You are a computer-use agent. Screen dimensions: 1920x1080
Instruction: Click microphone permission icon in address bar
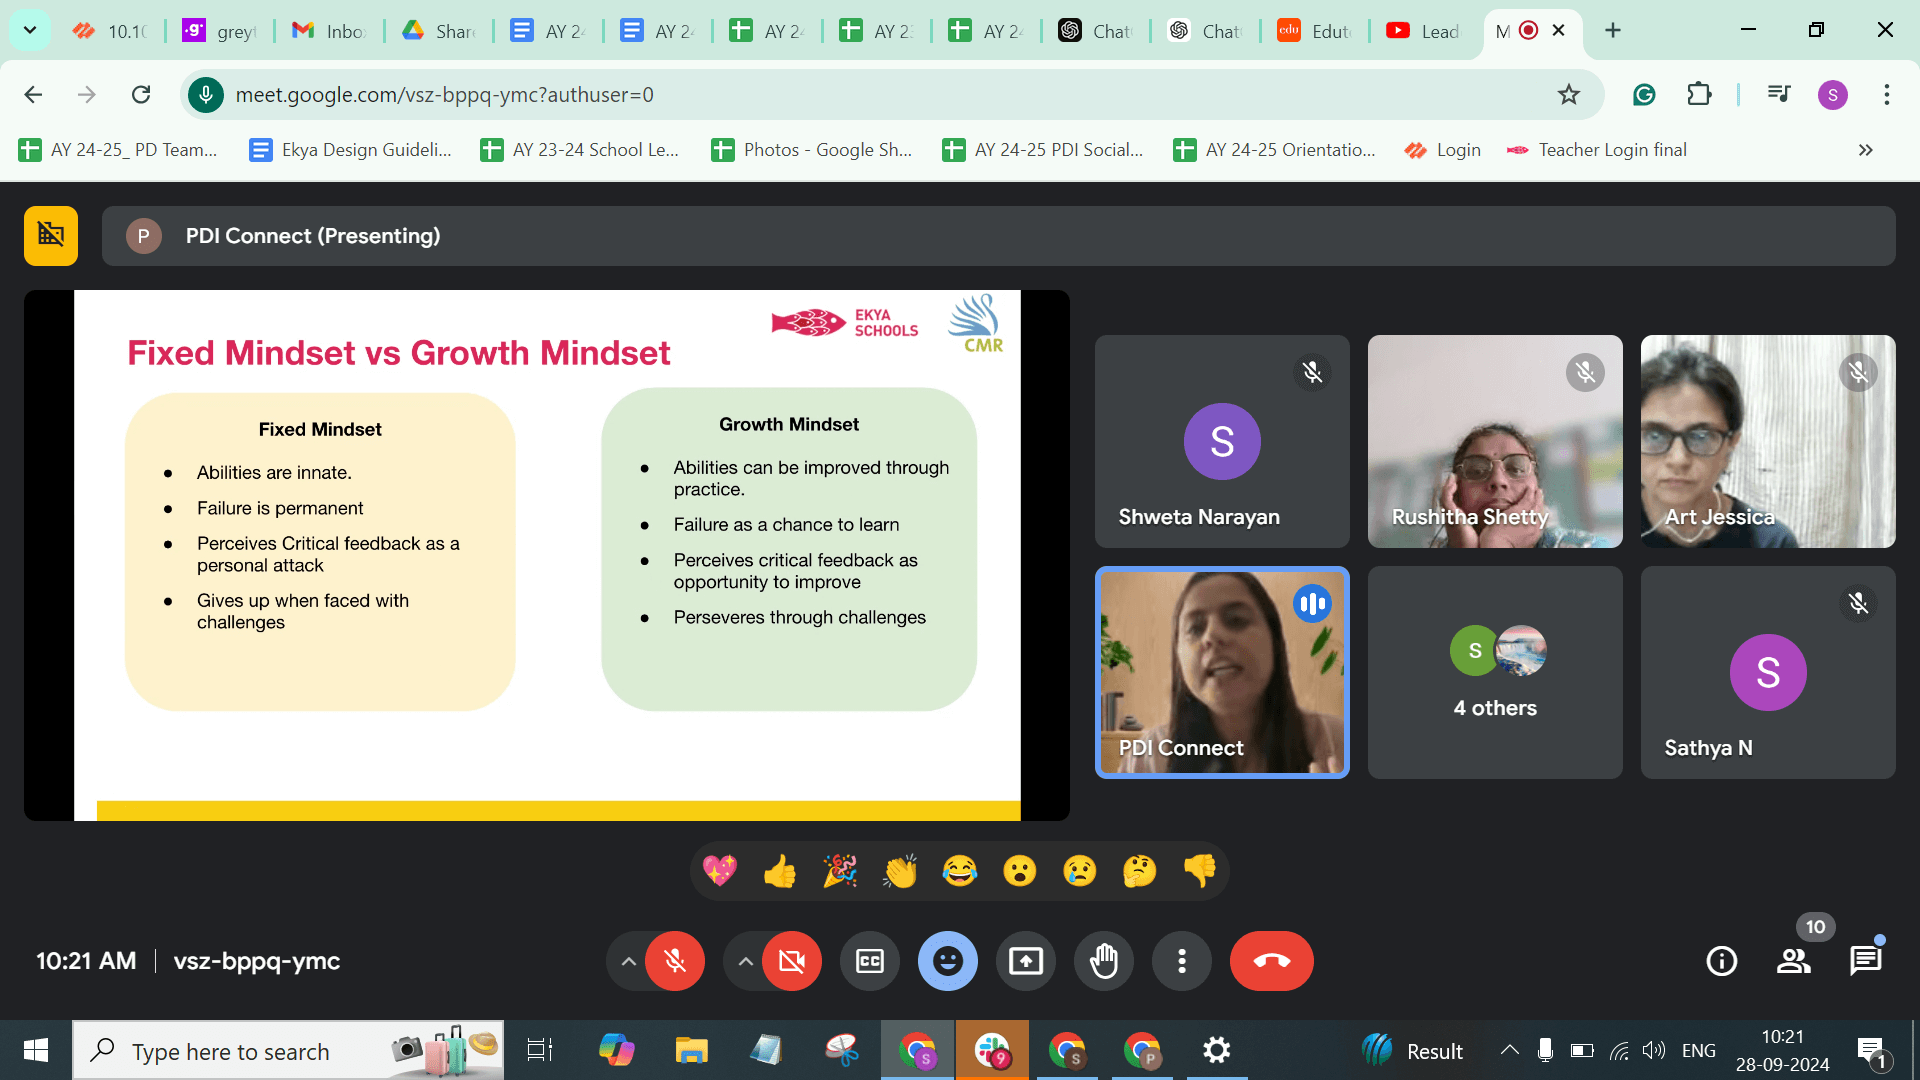point(206,95)
